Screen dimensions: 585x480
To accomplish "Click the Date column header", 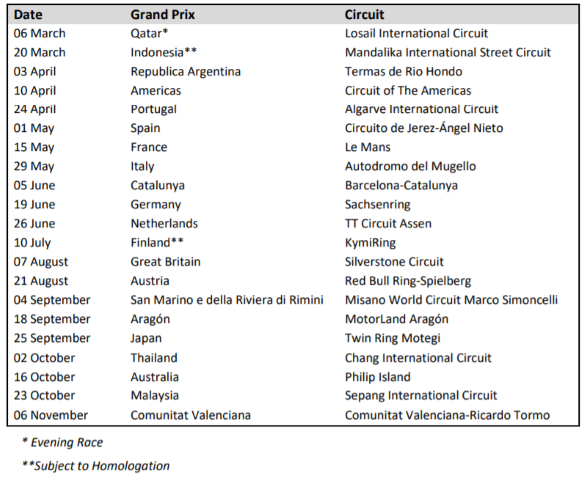I will [x=28, y=15].
